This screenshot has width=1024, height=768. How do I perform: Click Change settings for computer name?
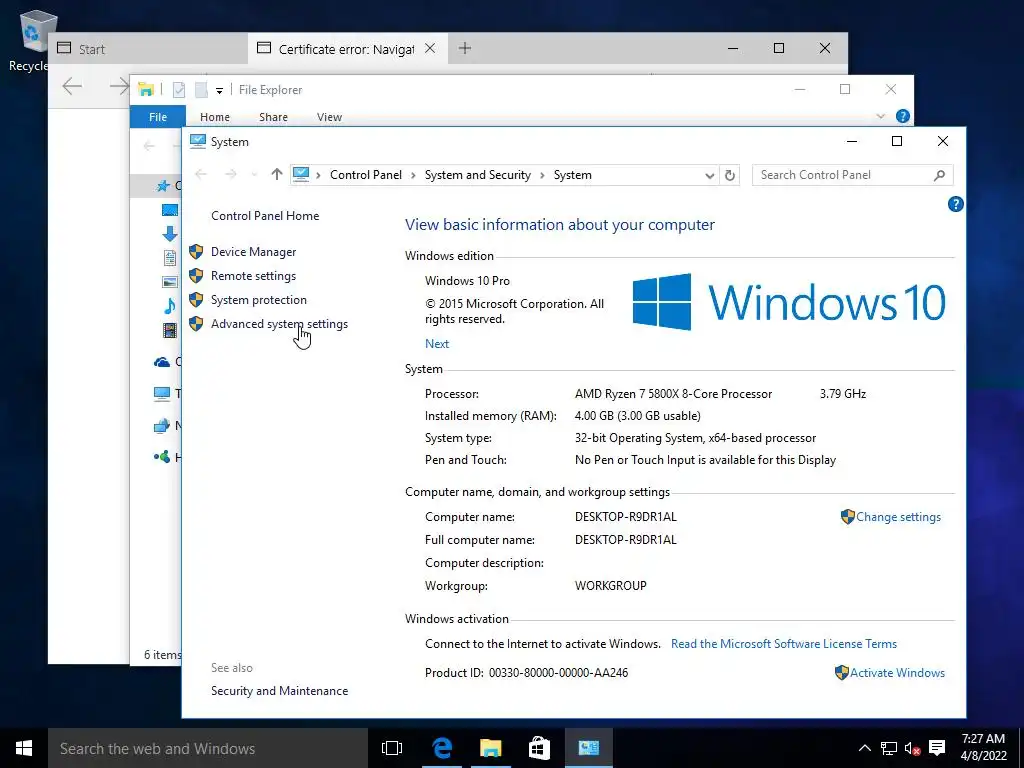coord(898,517)
